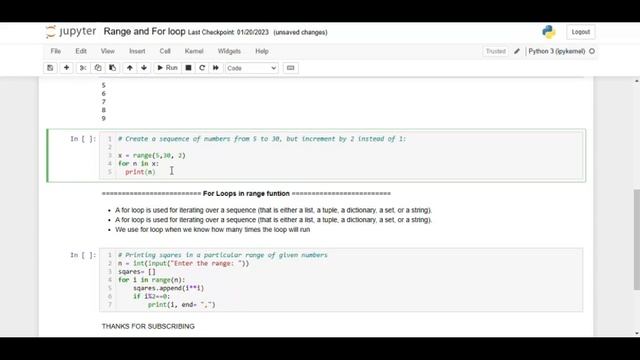Click the 'for n in x:' code line
640x360 pixels.
tap(138, 164)
